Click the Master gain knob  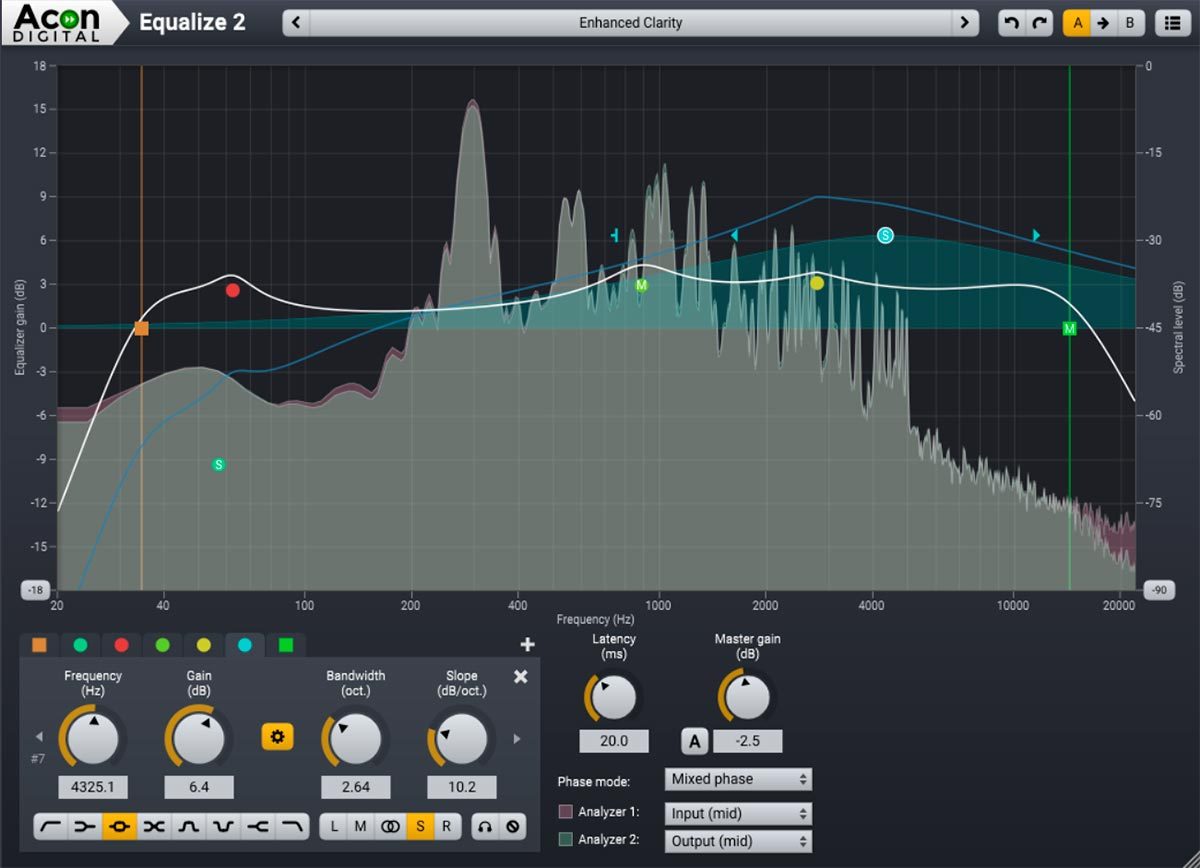[746, 697]
